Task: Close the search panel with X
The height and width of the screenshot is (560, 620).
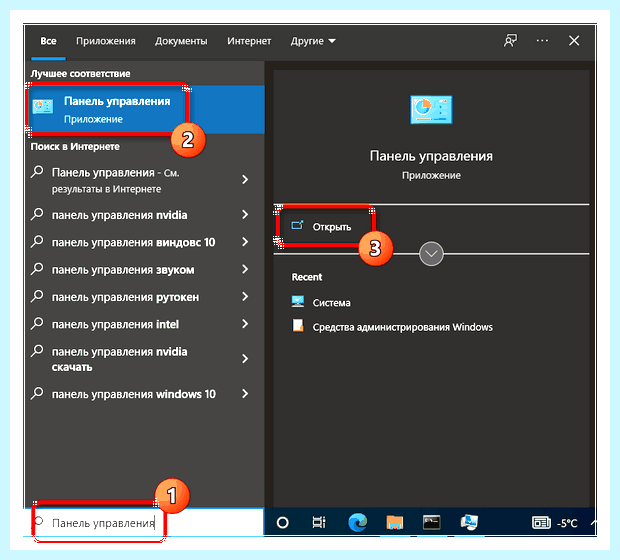Action: [574, 40]
